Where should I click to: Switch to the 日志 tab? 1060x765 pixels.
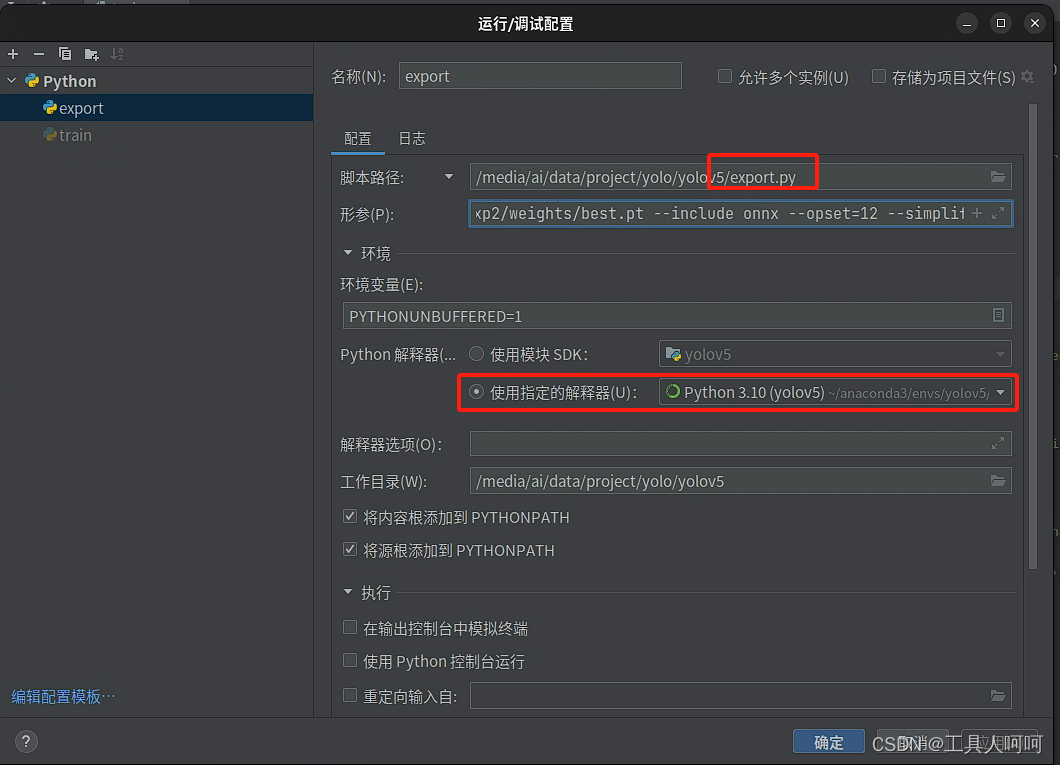[412, 139]
